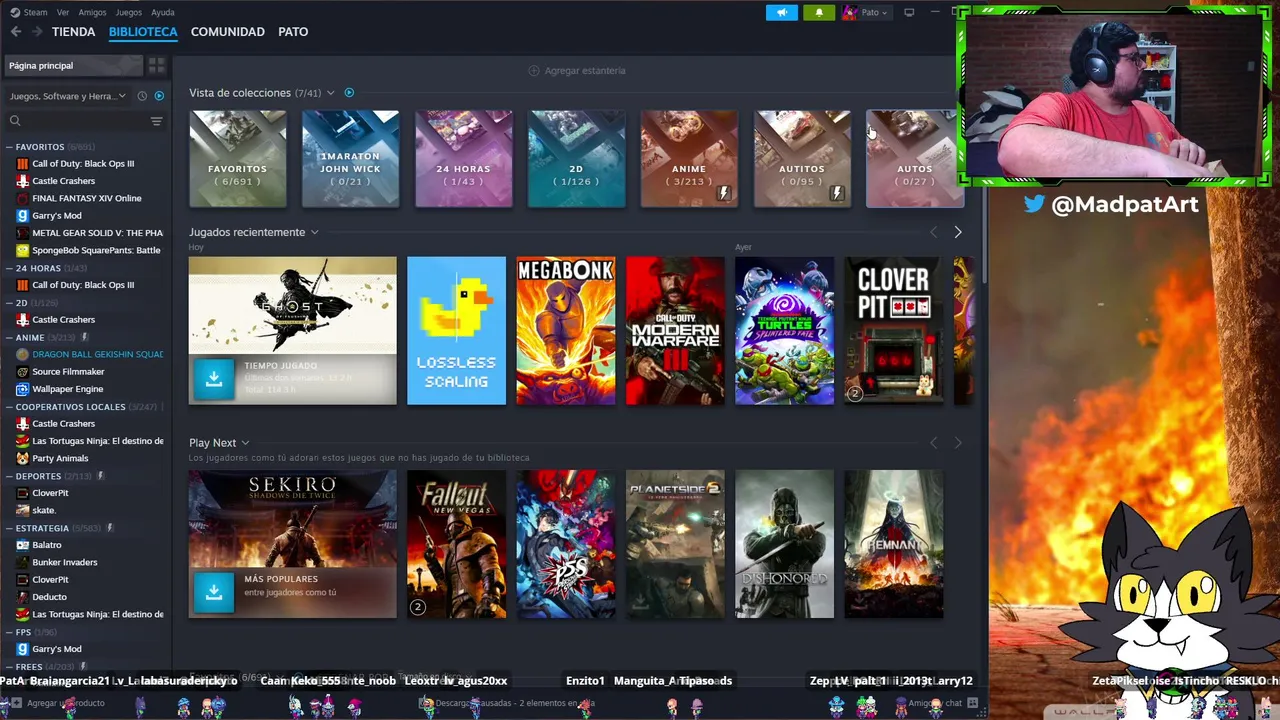The height and width of the screenshot is (720, 1280).
Task: Download Ghost of Tsushima arrow button
Action: coord(213,379)
